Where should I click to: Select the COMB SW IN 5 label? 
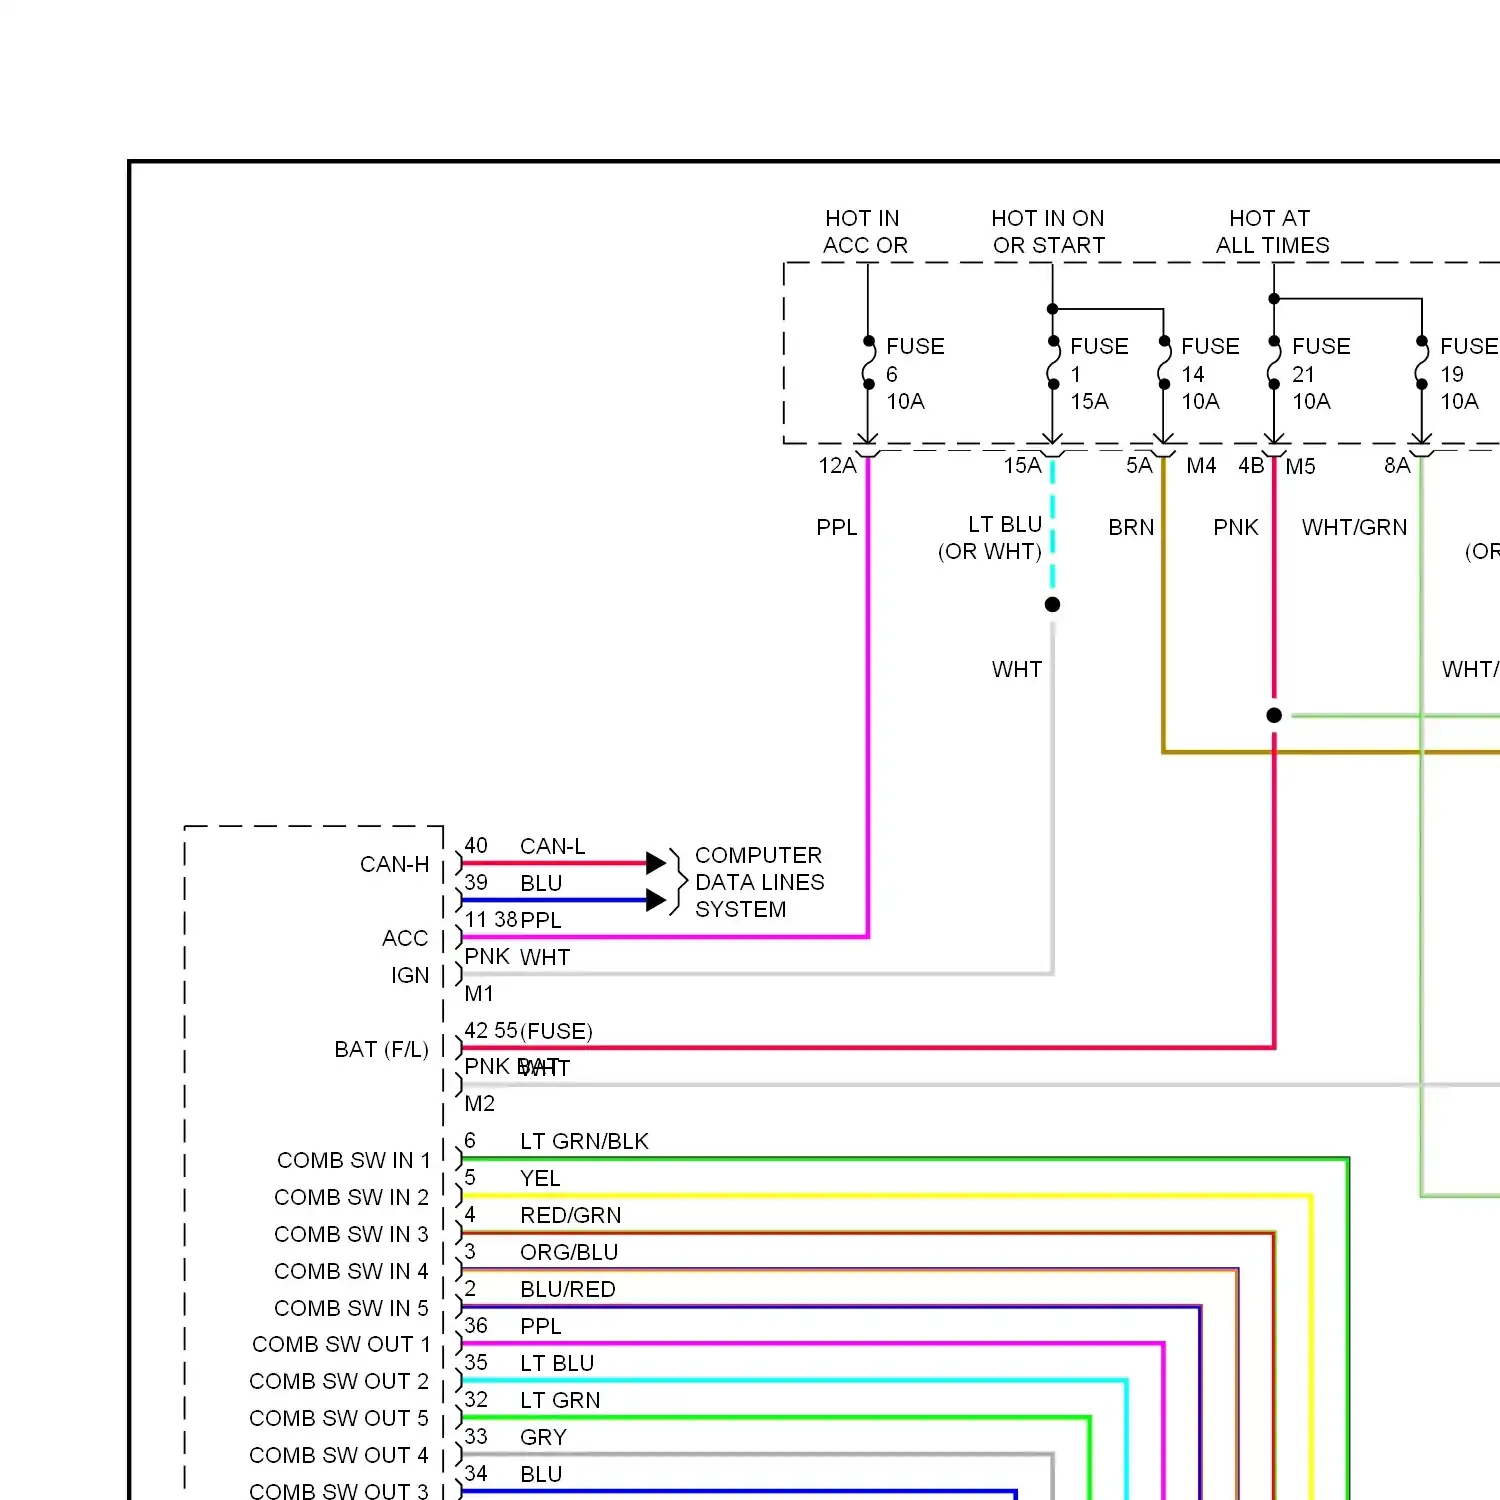click(x=351, y=1308)
